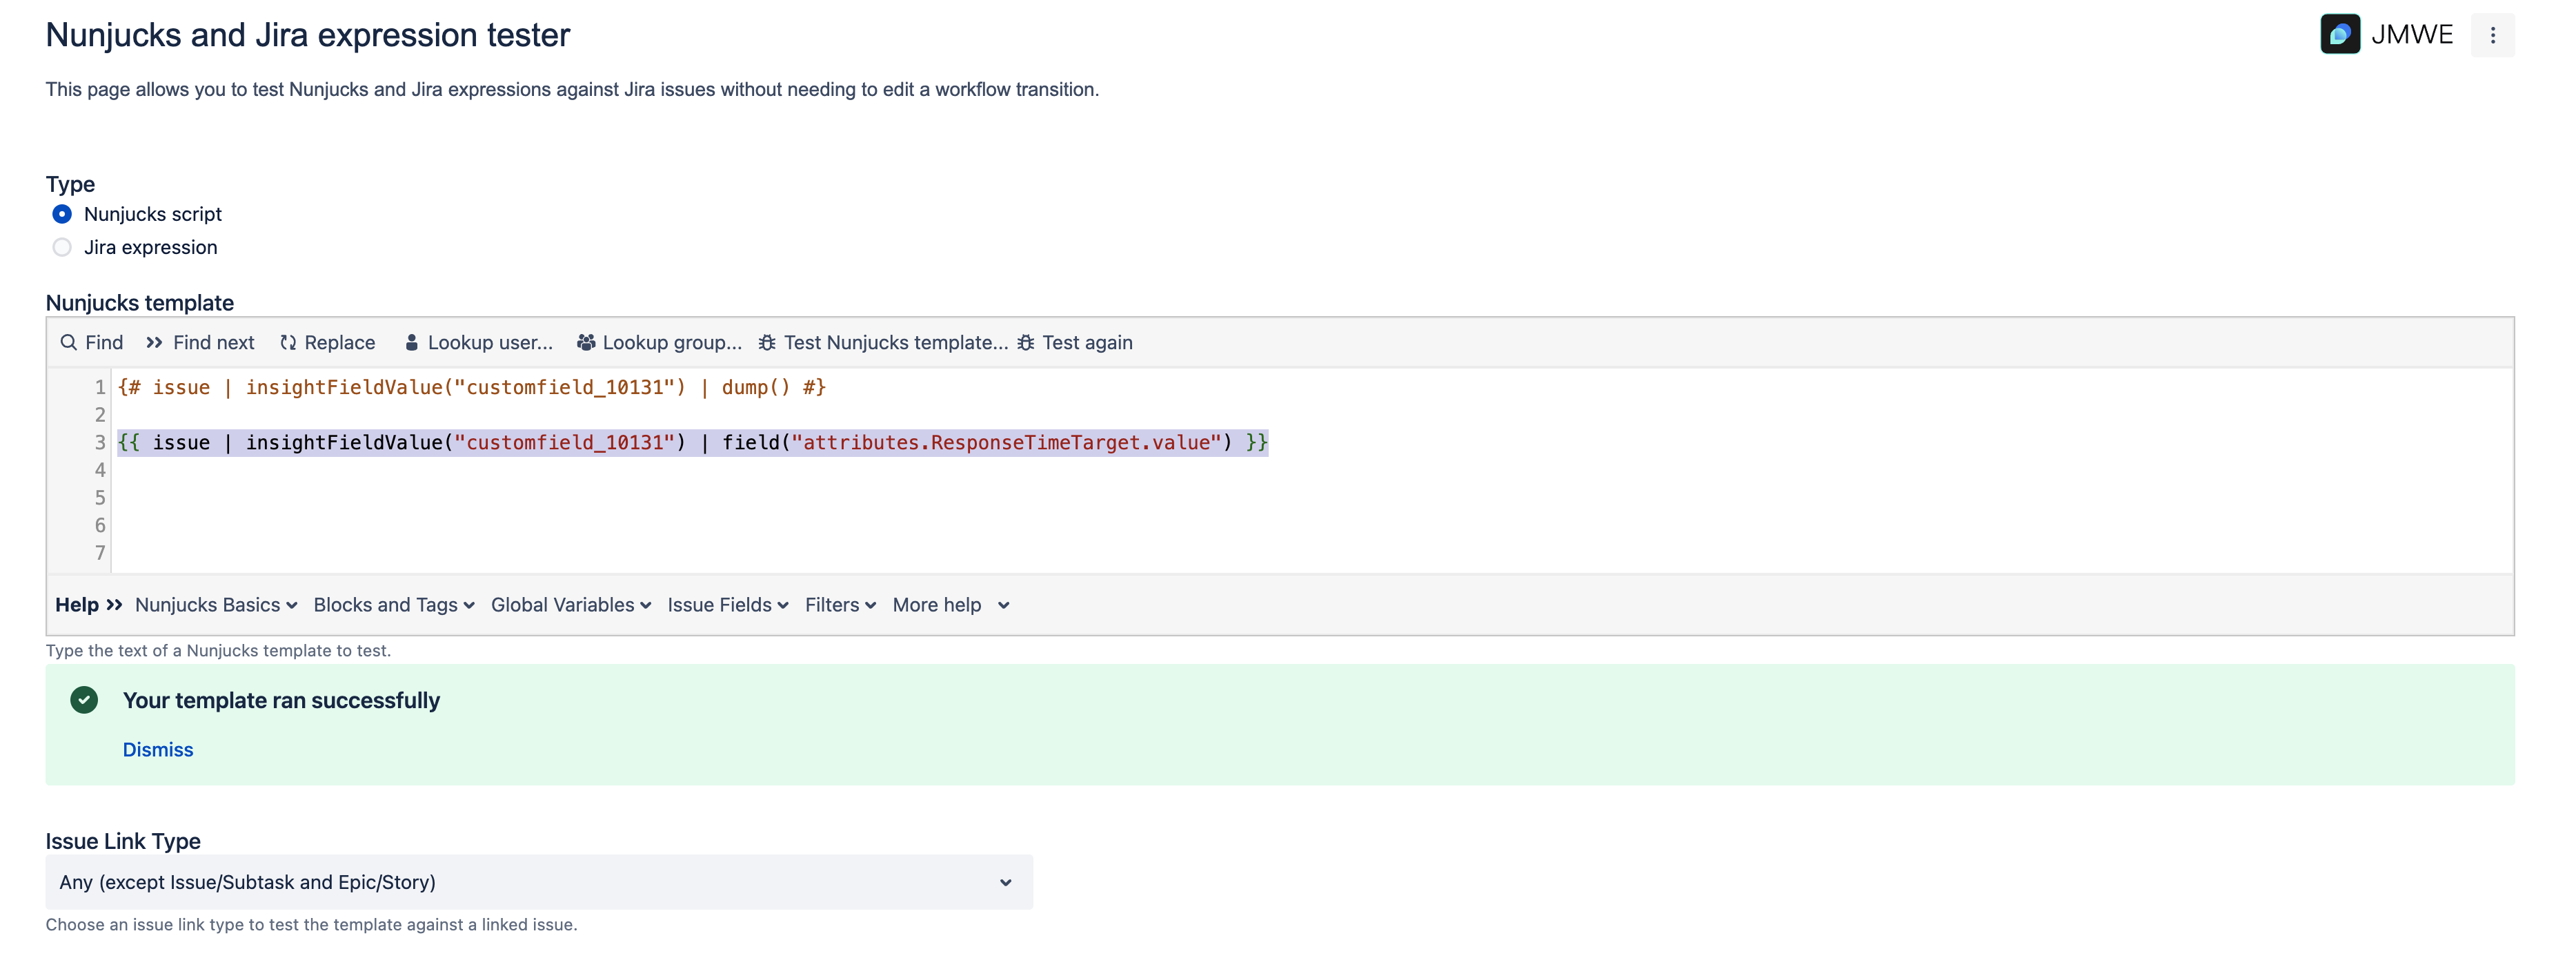Expand the More help menu
This screenshot has width=2576, height=958.
tap(951, 605)
